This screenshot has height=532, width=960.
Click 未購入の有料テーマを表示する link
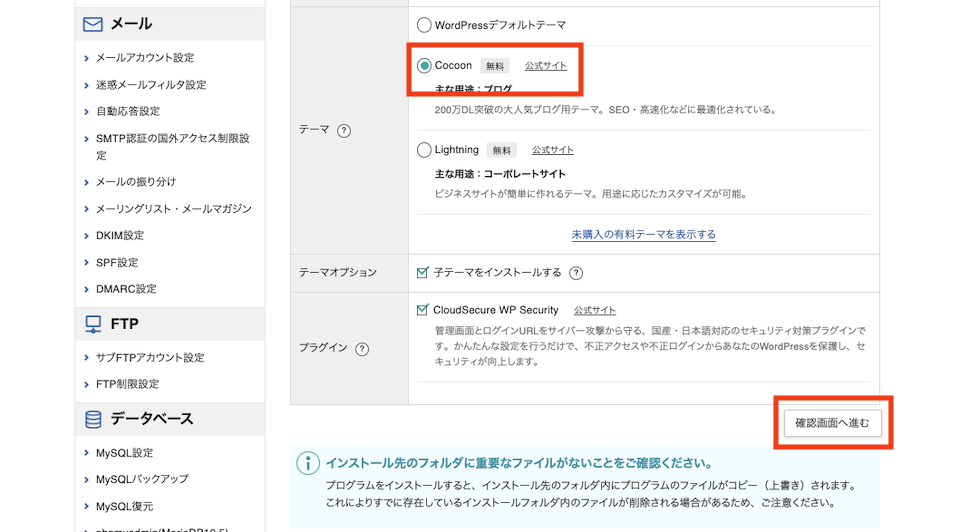(x=643, y=234)
